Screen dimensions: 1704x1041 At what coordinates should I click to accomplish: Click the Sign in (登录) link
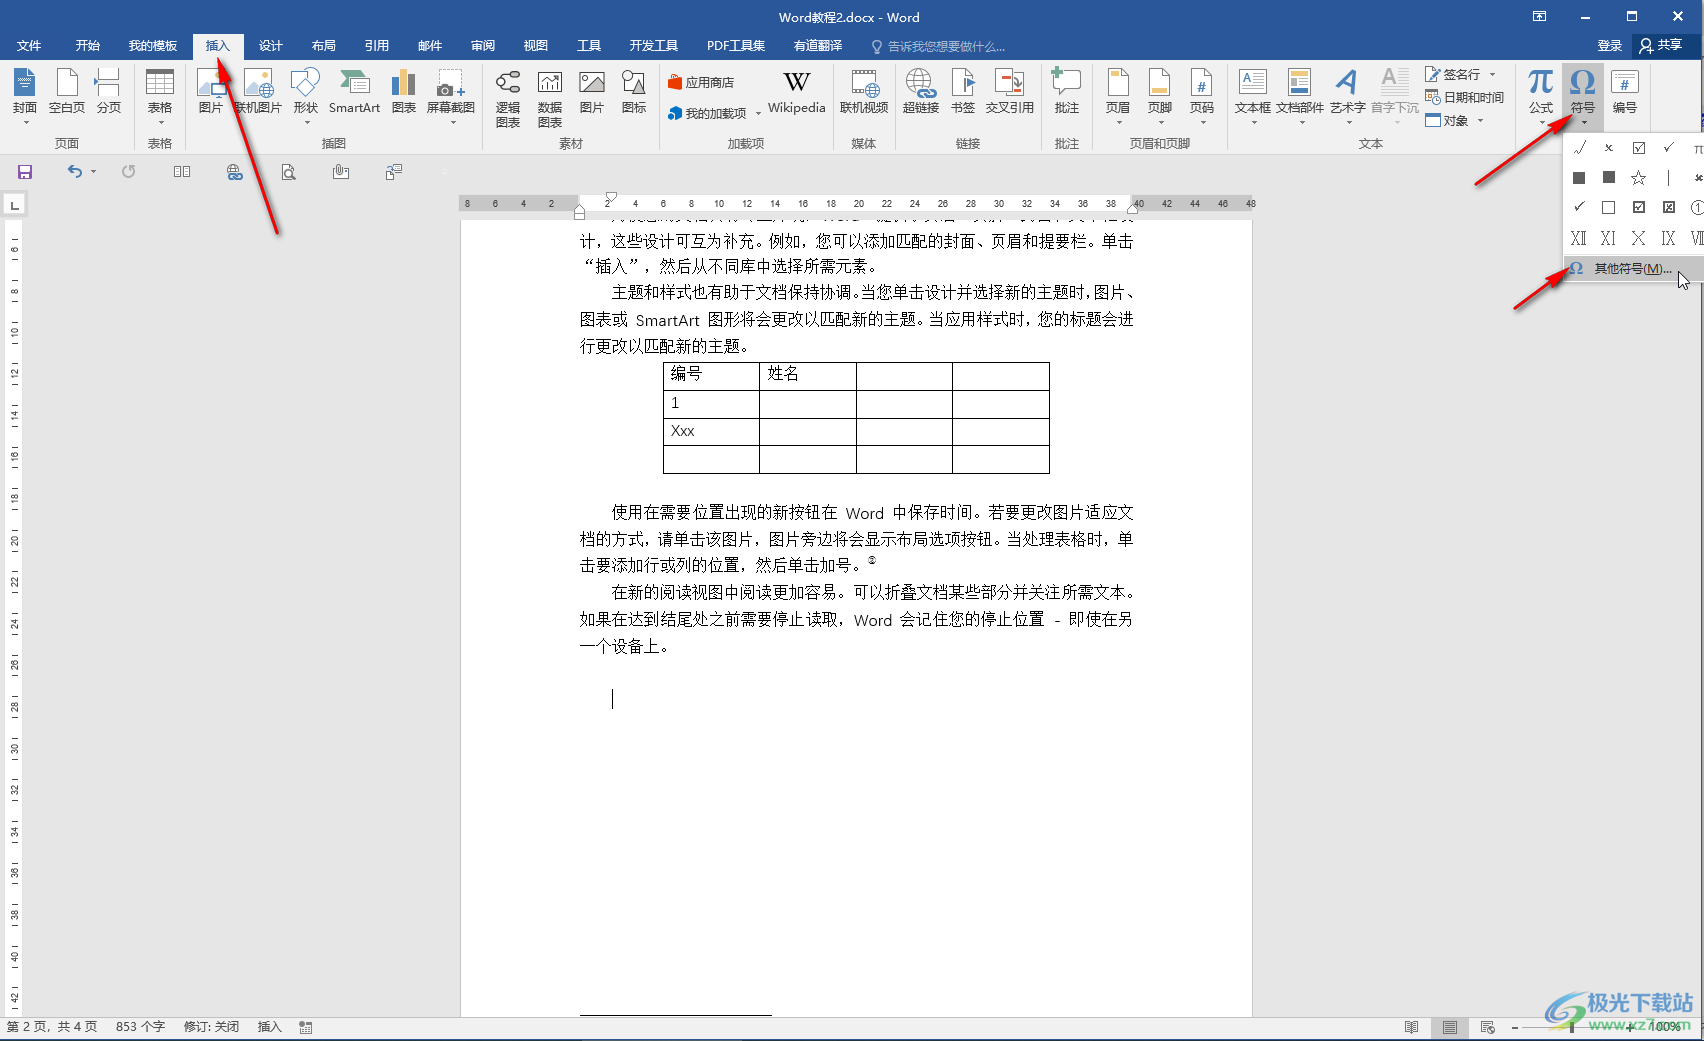1609,46
